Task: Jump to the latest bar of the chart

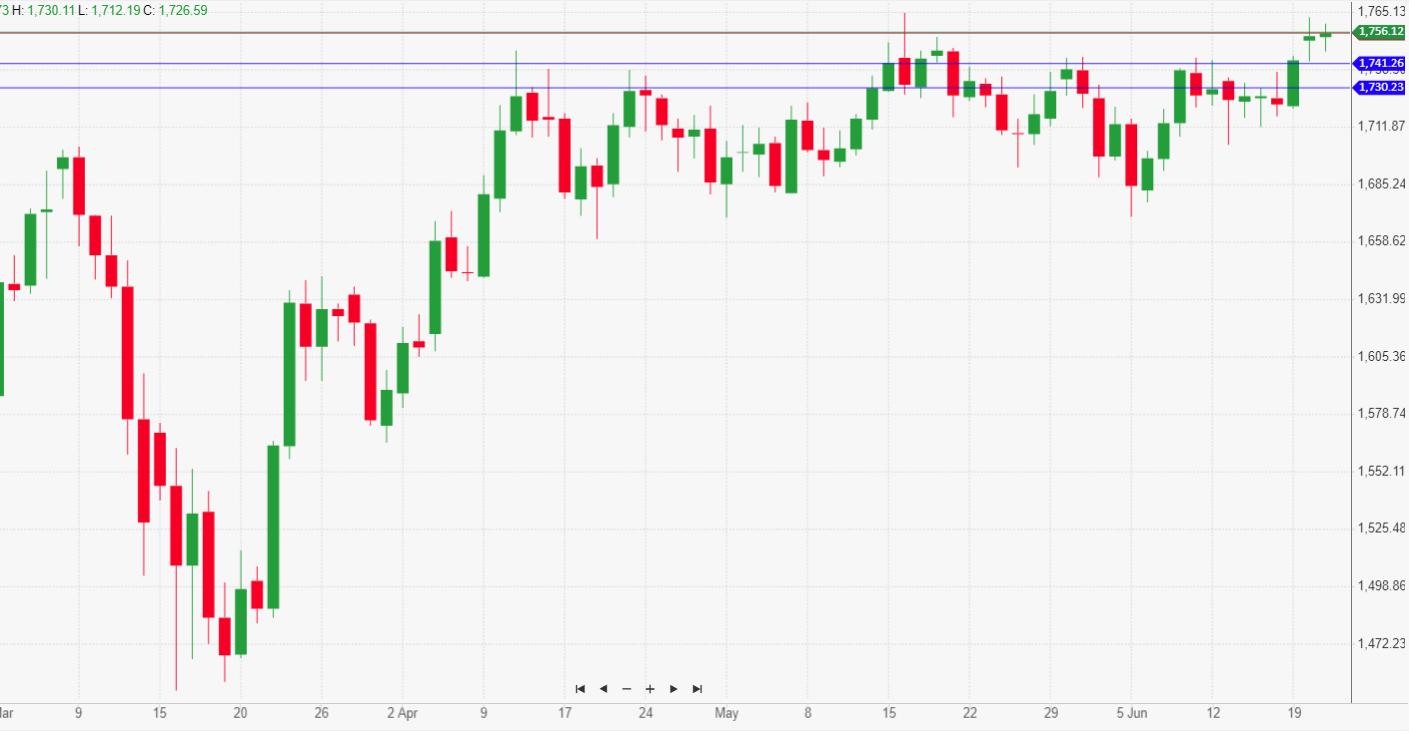Action: 697,689
